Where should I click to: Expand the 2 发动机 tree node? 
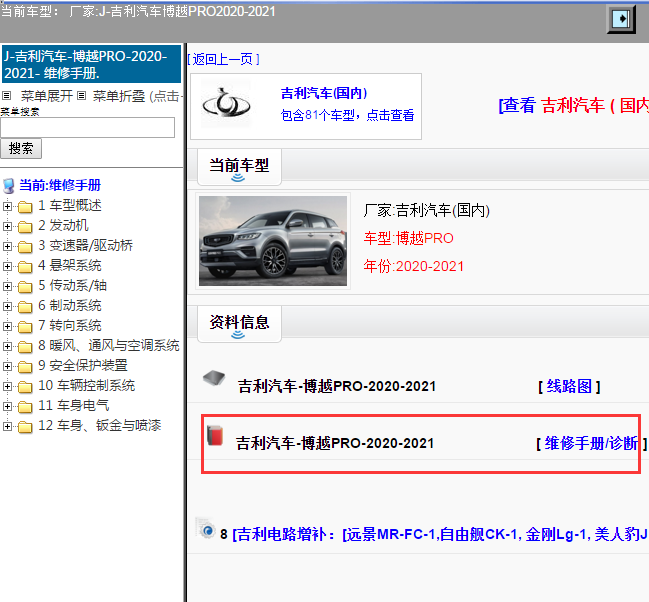click(x=7, y=226)
